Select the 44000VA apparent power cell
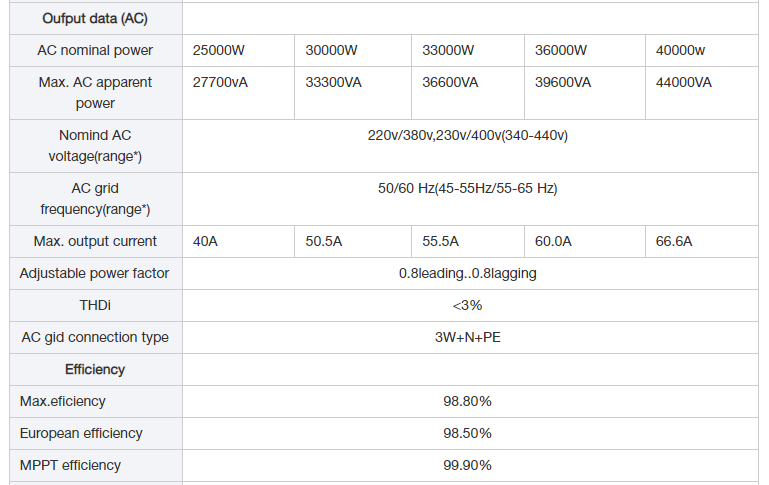 click(702, 93)
